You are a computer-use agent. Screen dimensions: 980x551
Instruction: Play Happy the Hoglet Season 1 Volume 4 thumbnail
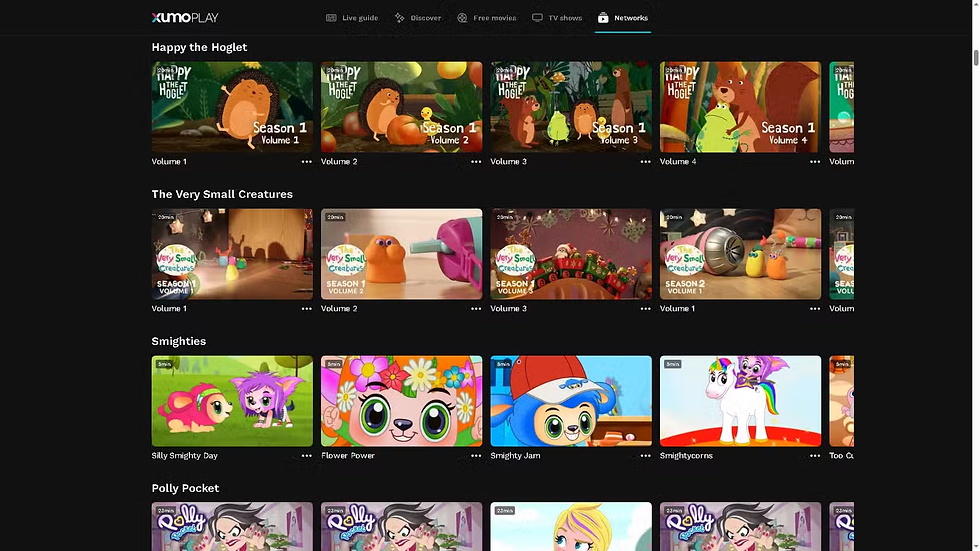(x=740, y=107)
